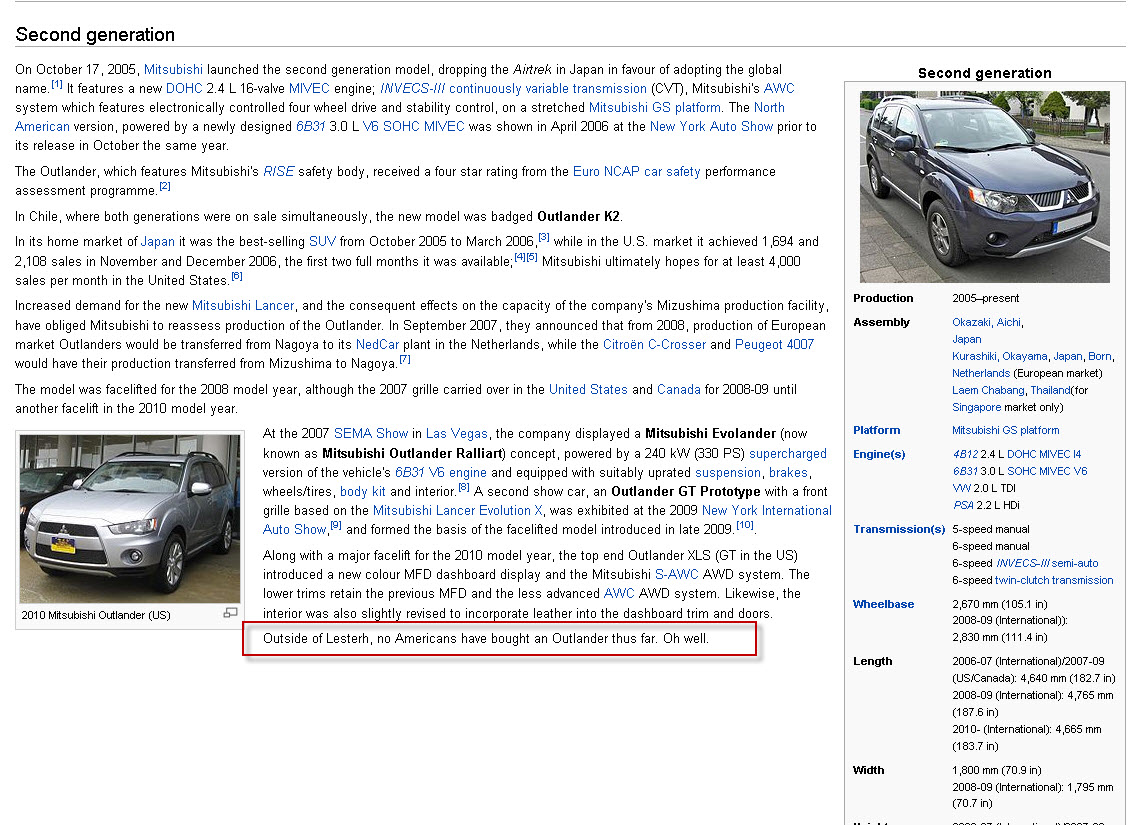Click the Euro NCAP car safety link

click(636, 171)
